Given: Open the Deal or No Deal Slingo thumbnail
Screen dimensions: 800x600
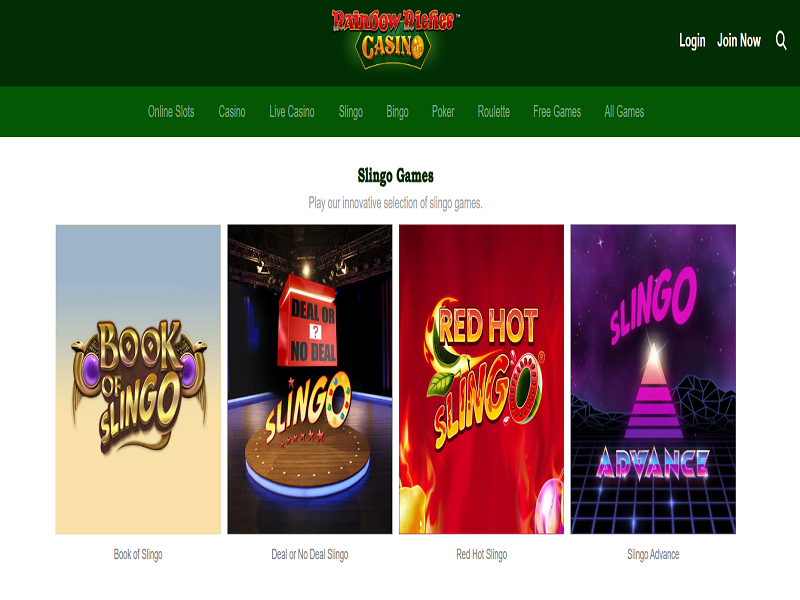Looking at the screenshot, I should click(x=310, y=379).
